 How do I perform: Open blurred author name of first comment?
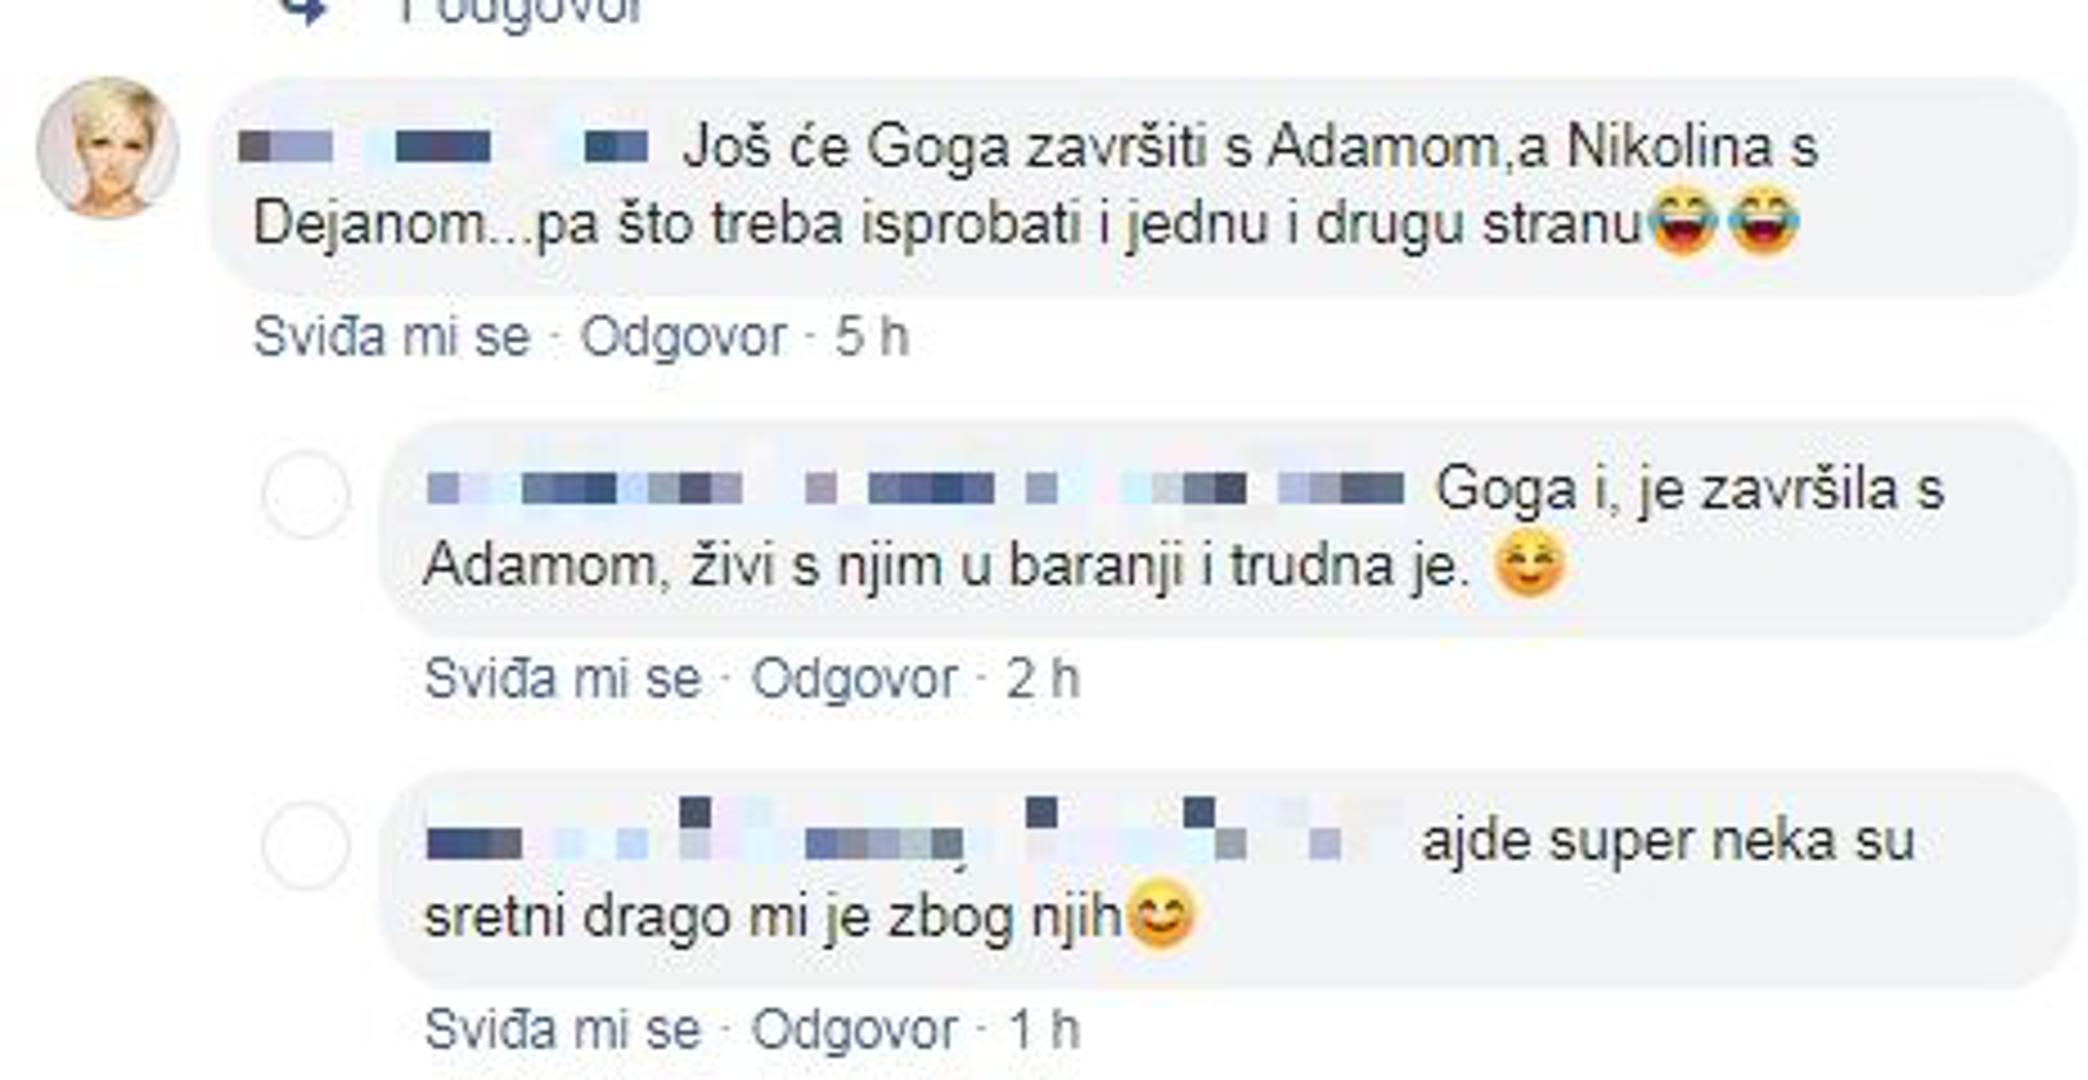445,147
